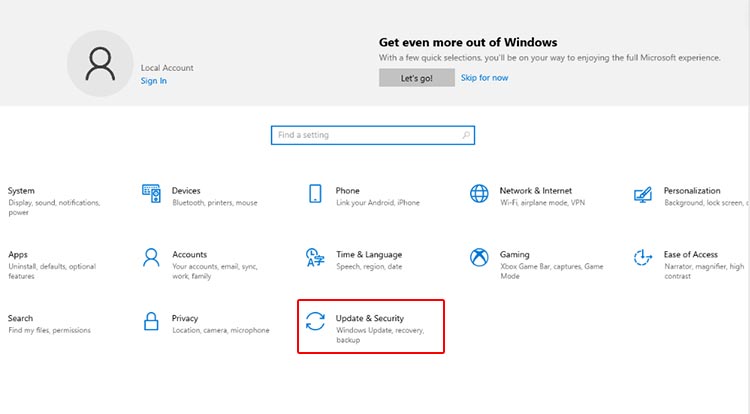Open Devices settings icon
Screen dimensions: 750x414
pyautogui.click(x=151, y=194)
